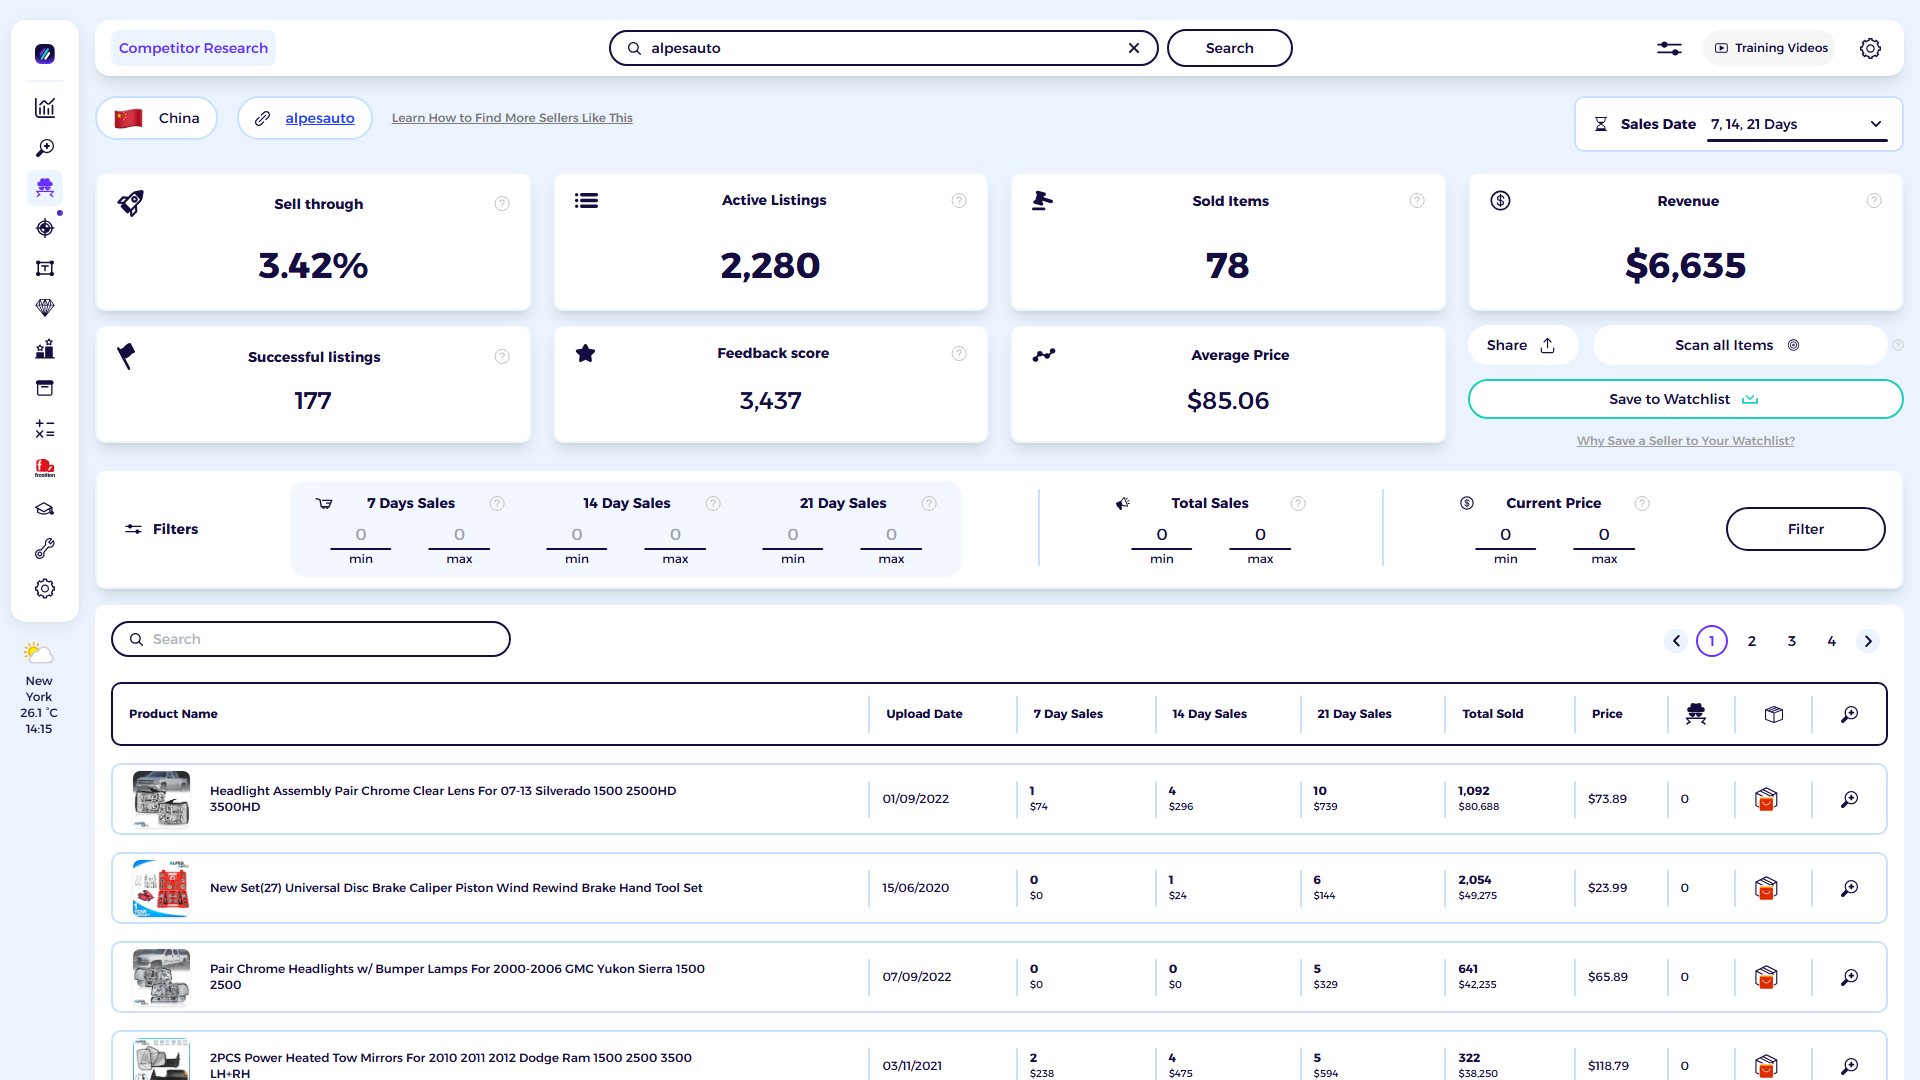Open the wrench tools sidebar icon

[45, 549]
